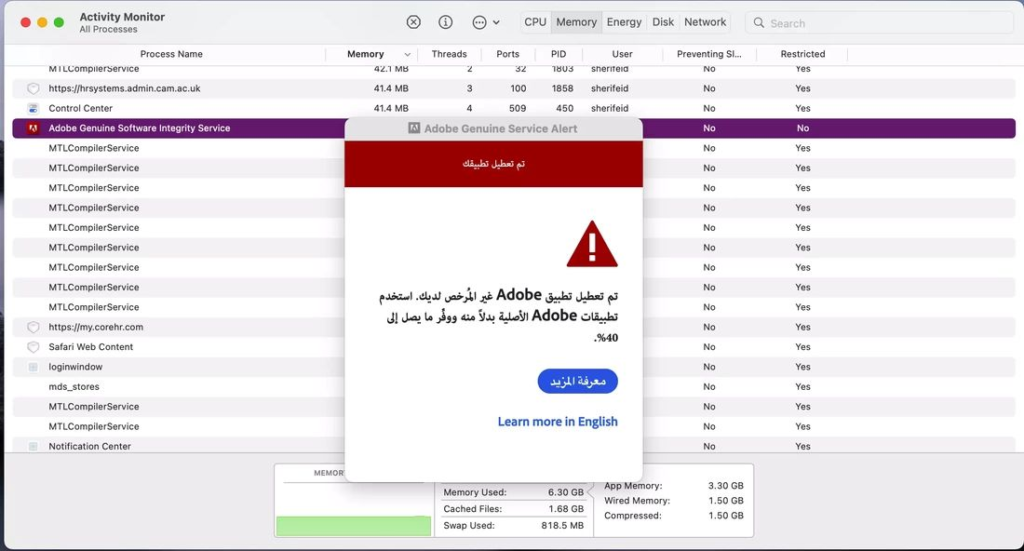Switch to the Disk tab
This screenshot has width=1024, height=551.
[663, 22]
